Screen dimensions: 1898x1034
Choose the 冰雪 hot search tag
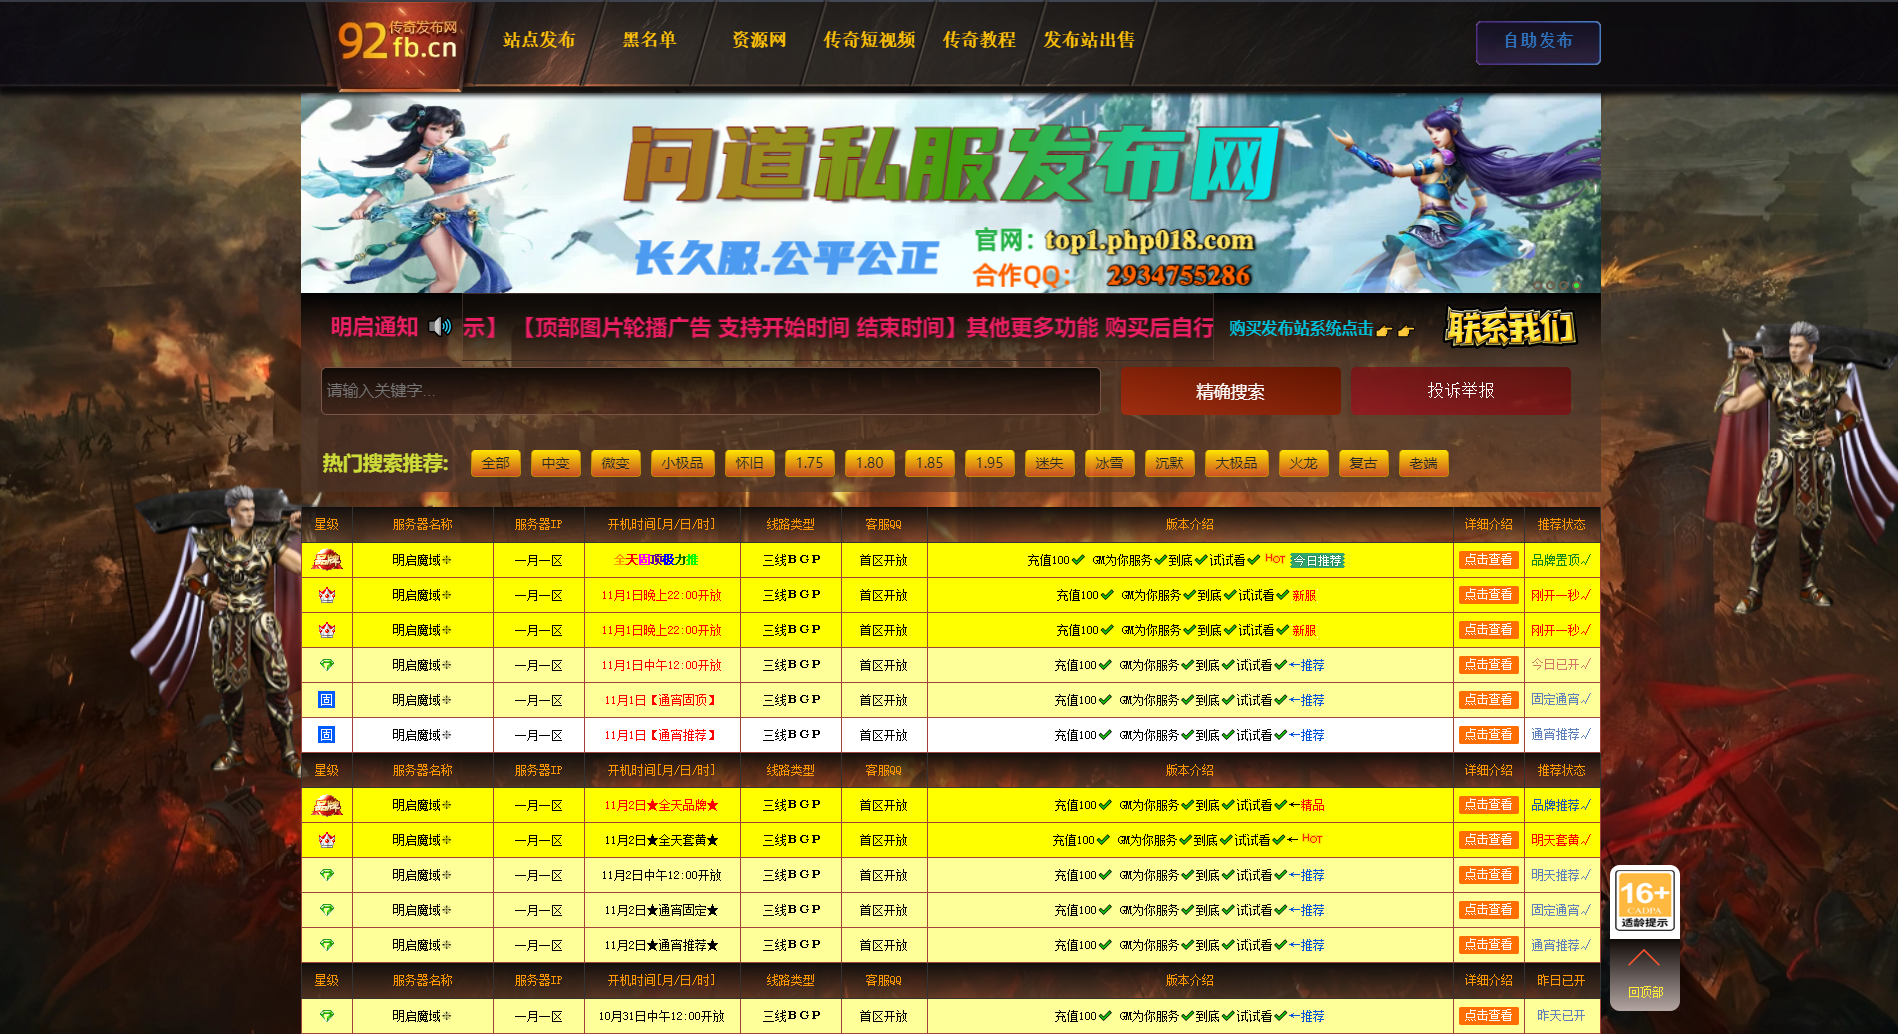point(1109,463)
